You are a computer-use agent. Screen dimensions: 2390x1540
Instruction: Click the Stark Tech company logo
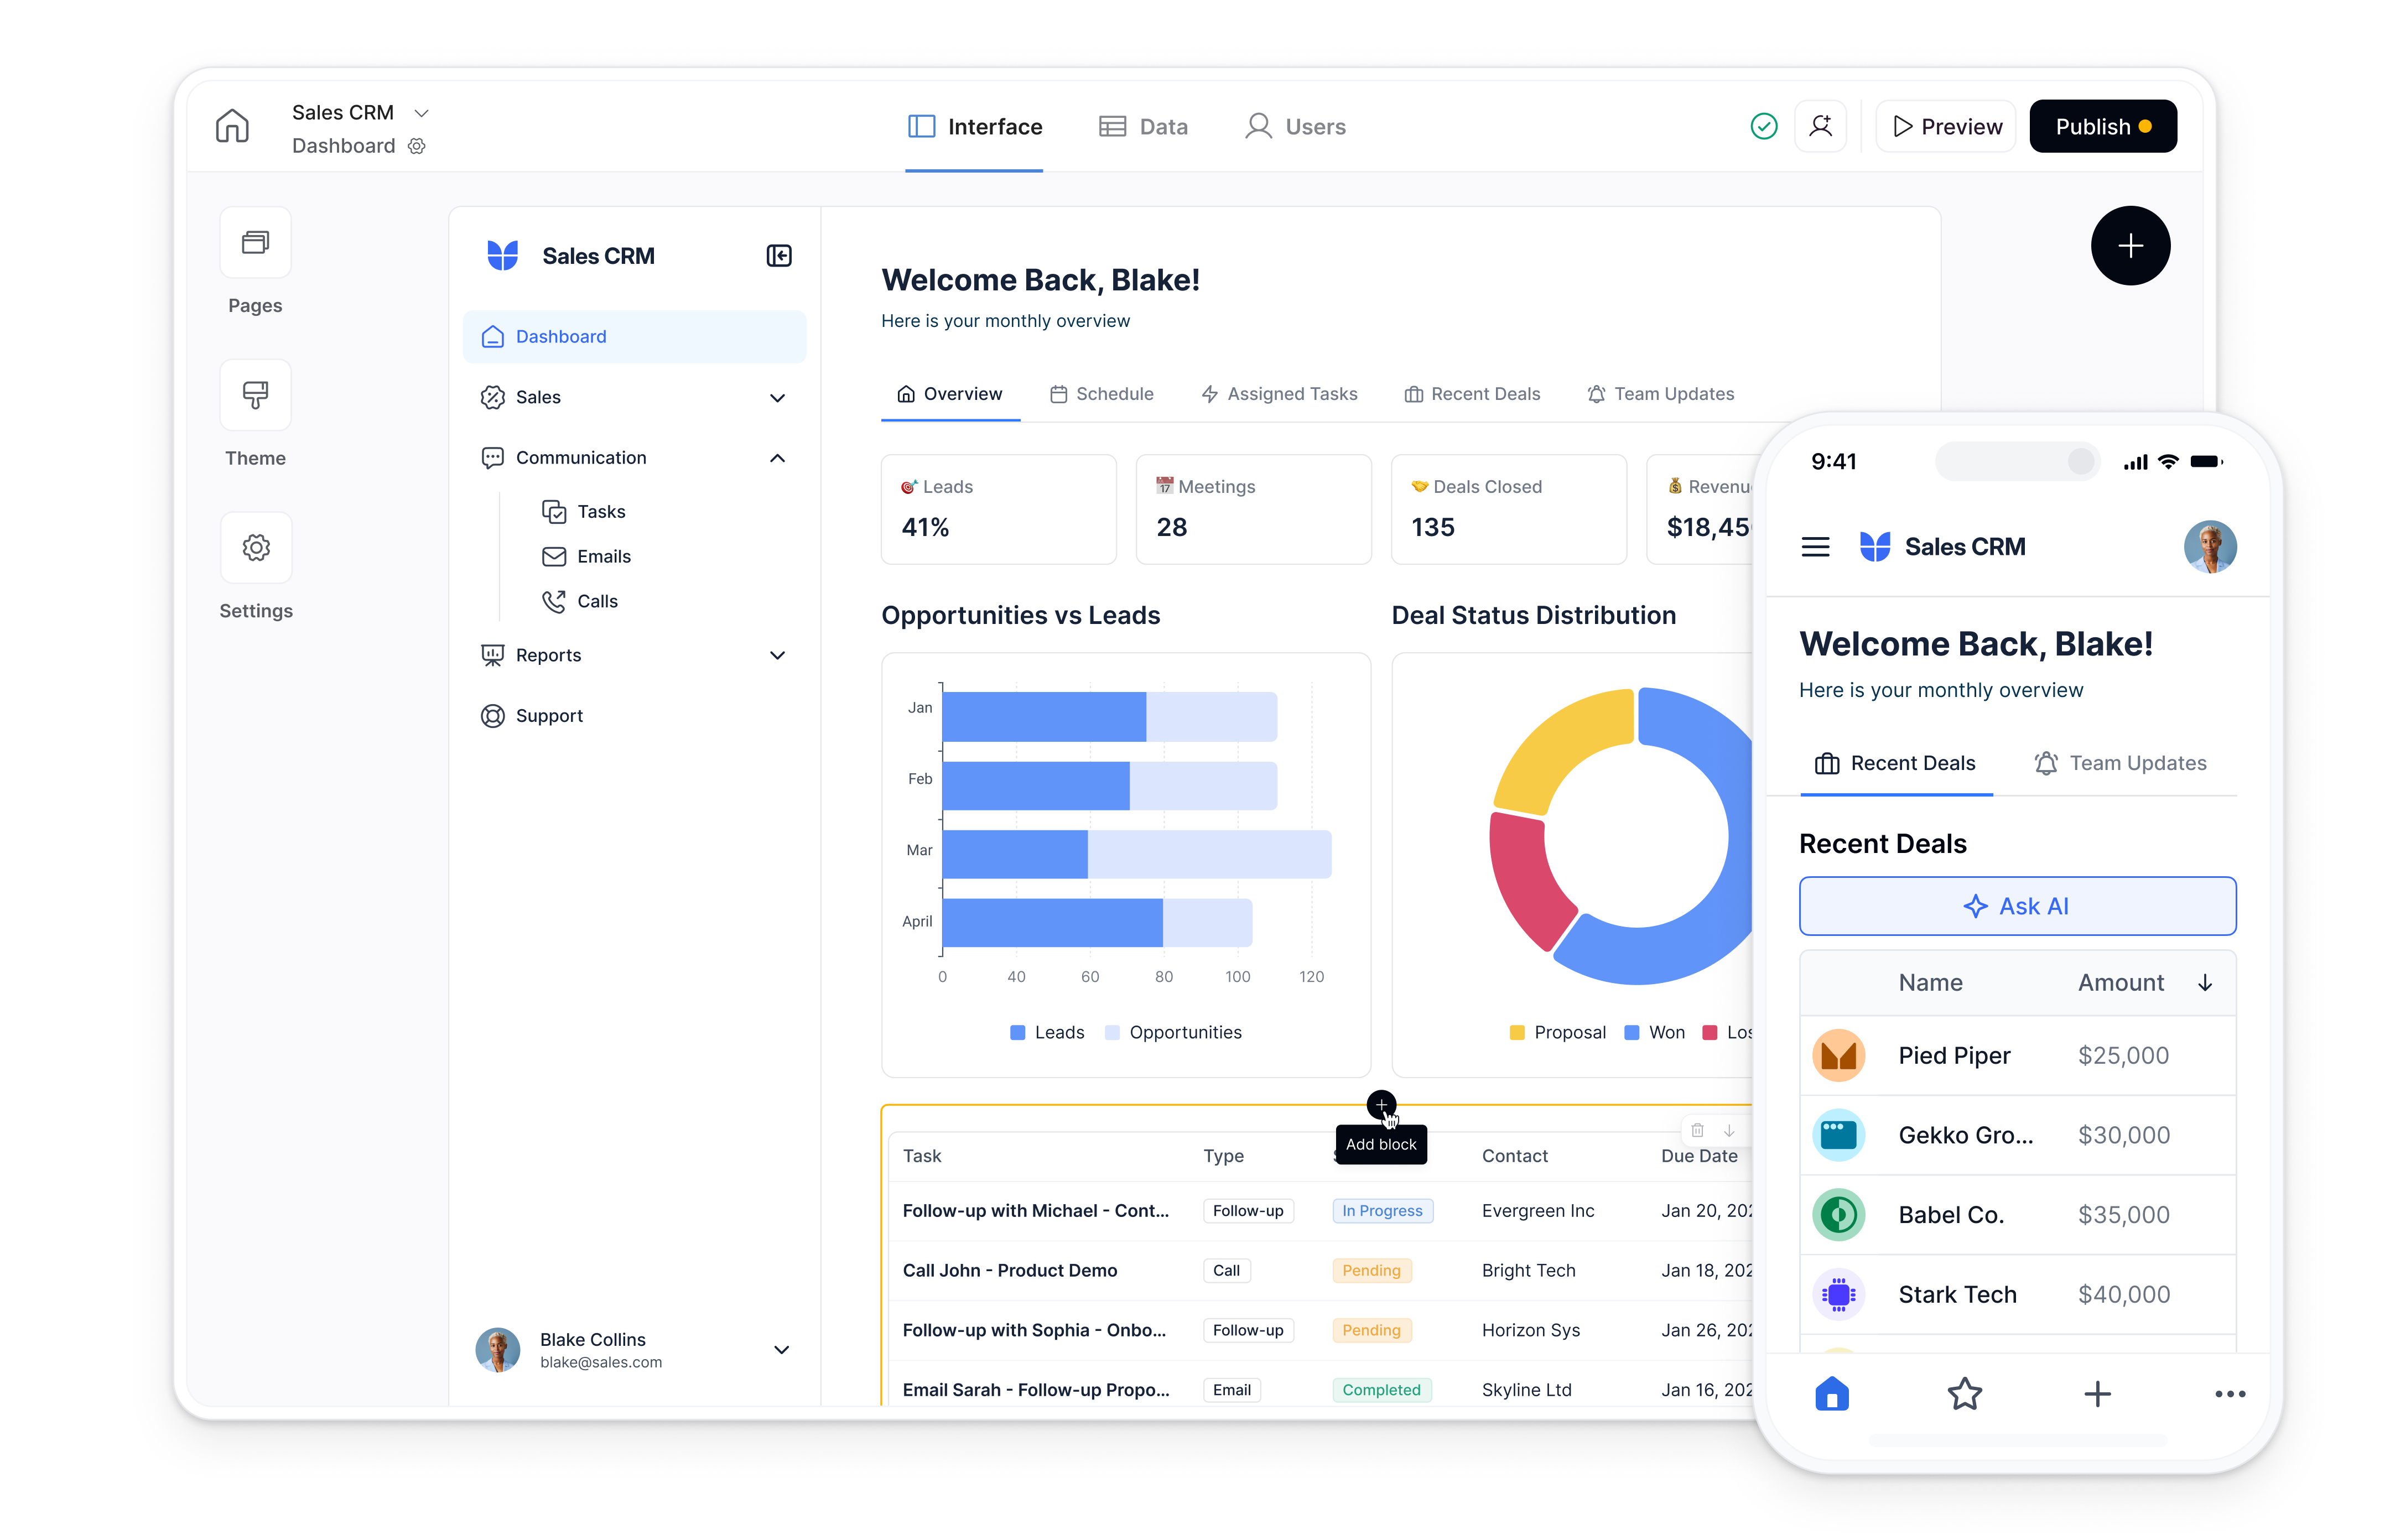click(1838, 1294)
